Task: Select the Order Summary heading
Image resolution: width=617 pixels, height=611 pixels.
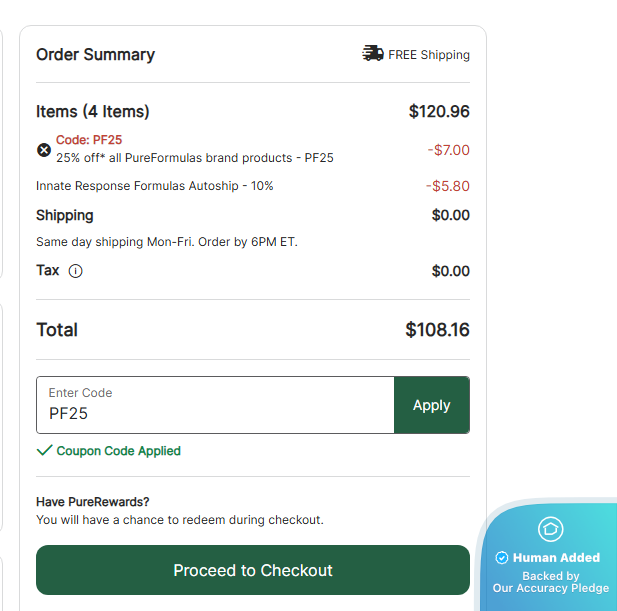Action: (x=95, y=55)
